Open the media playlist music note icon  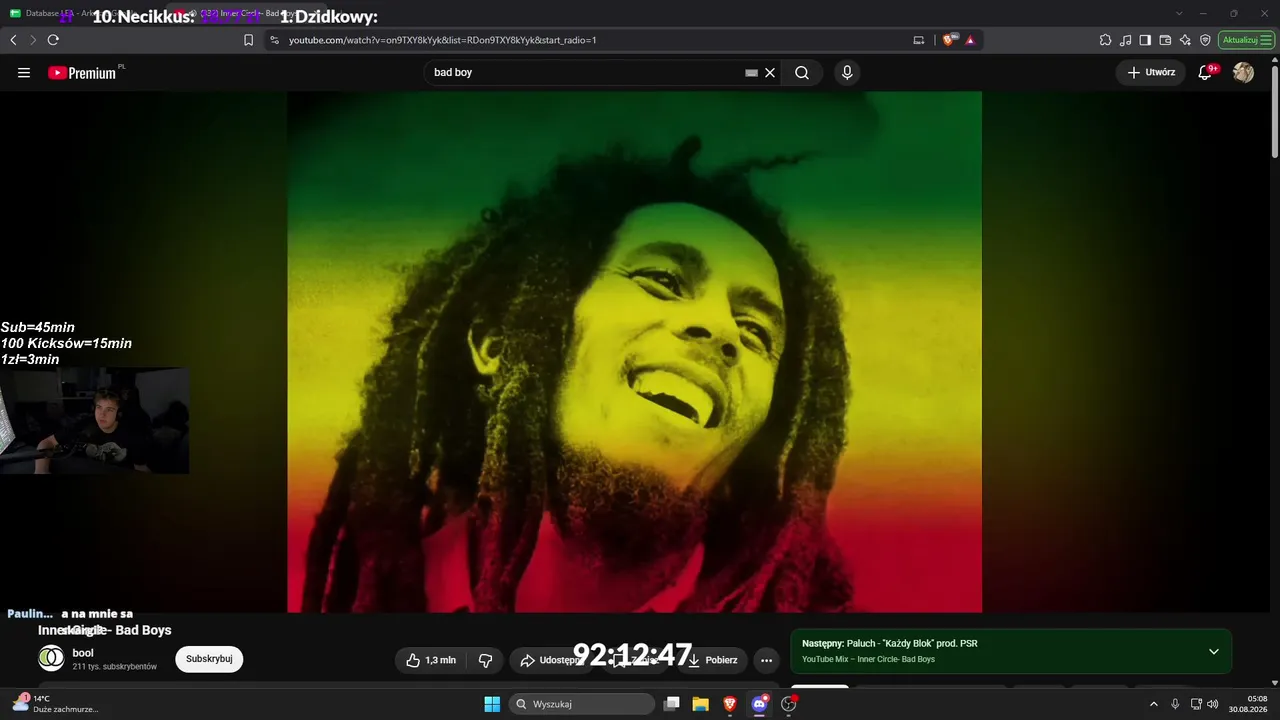[x=1126, y=40]
